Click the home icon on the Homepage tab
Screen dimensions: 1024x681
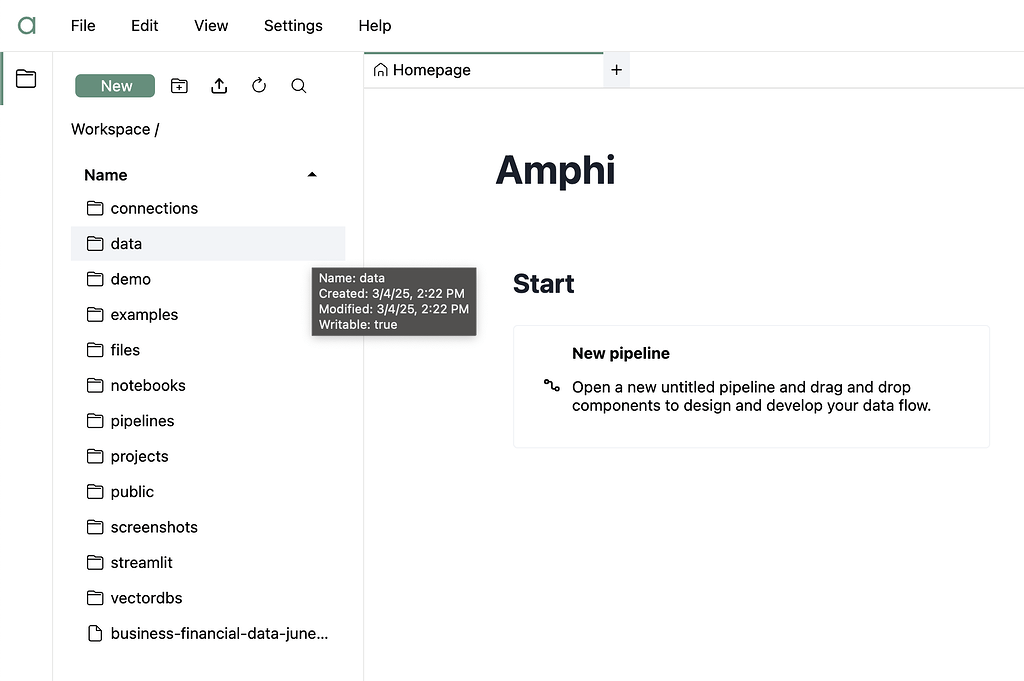pyautogui.click(x=380, y=69)
